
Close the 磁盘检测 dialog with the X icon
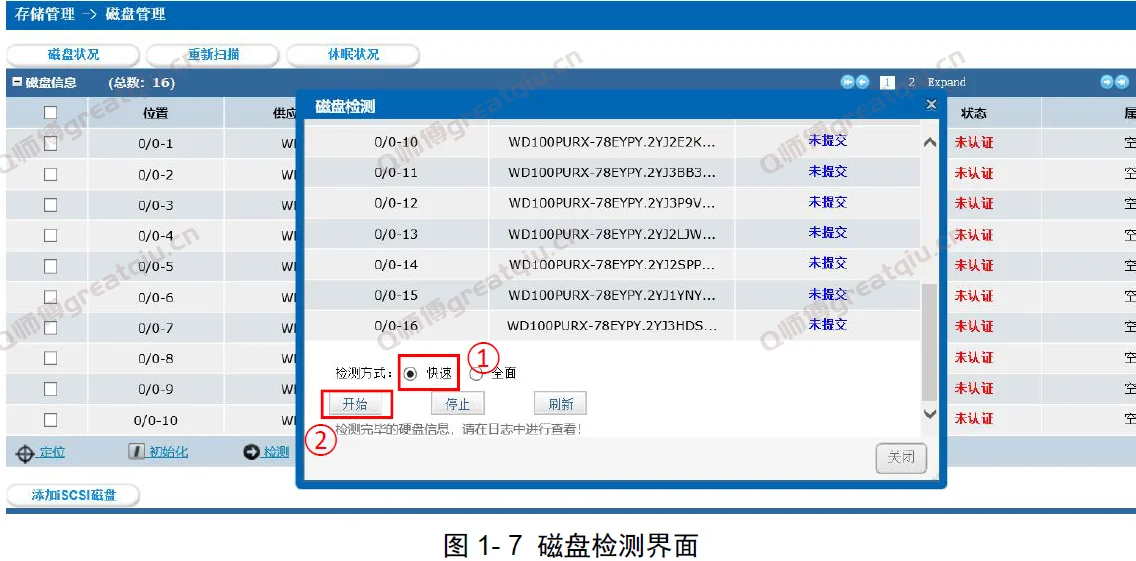pyautogui.click(x=931, y=104)
